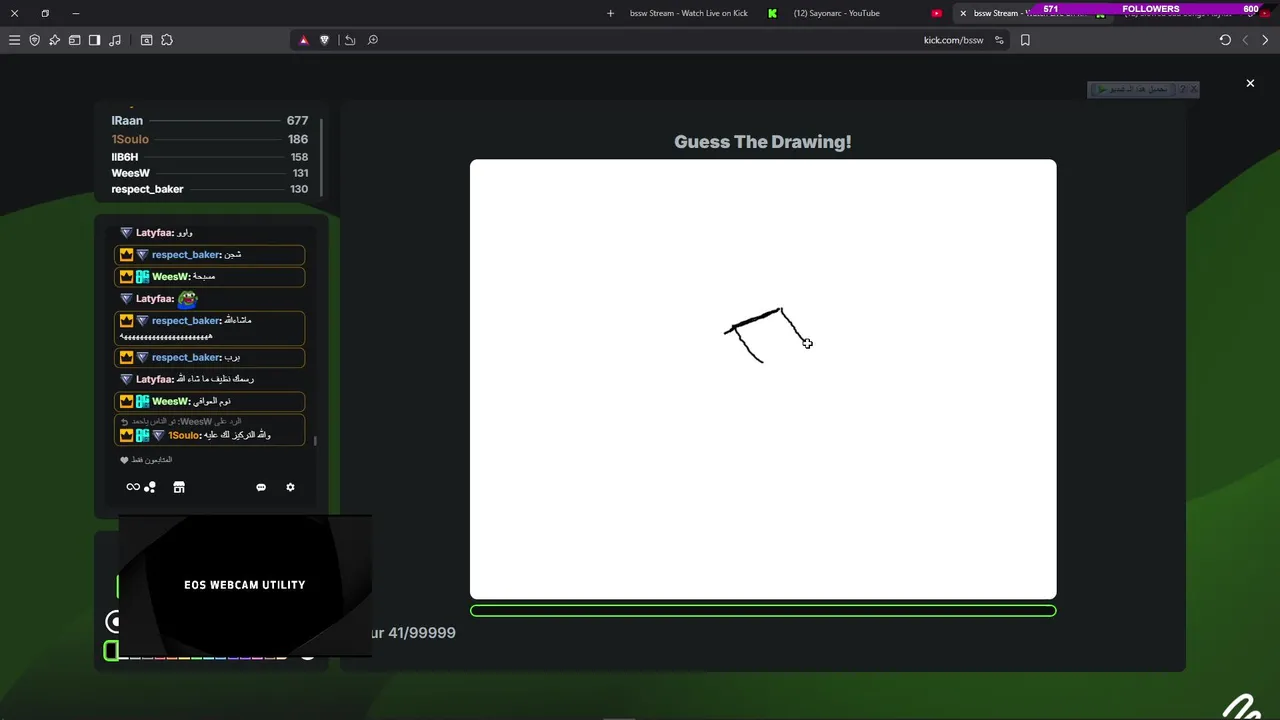This screenshot has height=720, width=1280.
Task: Click the Brave Shields lion icon
Action: [x=324, y=40]
